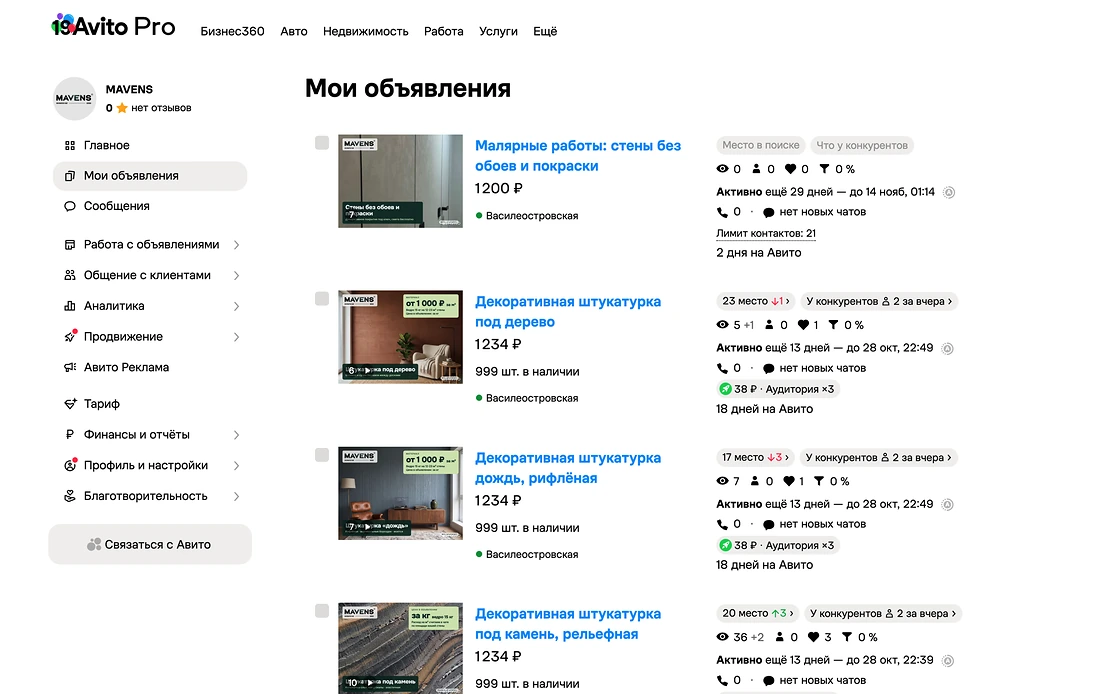
Task: Open listing Декоративная штукатурка под камень, рельефная
Action: tap(568, 624)
